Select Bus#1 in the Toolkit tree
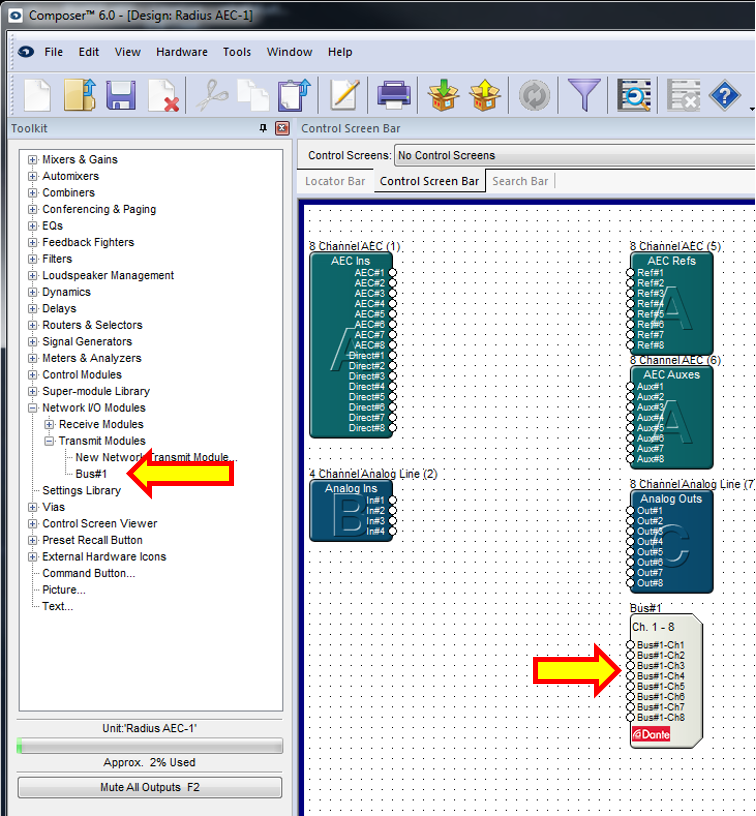Viewport: 756px width, 816px height. (x=91, y=474)
